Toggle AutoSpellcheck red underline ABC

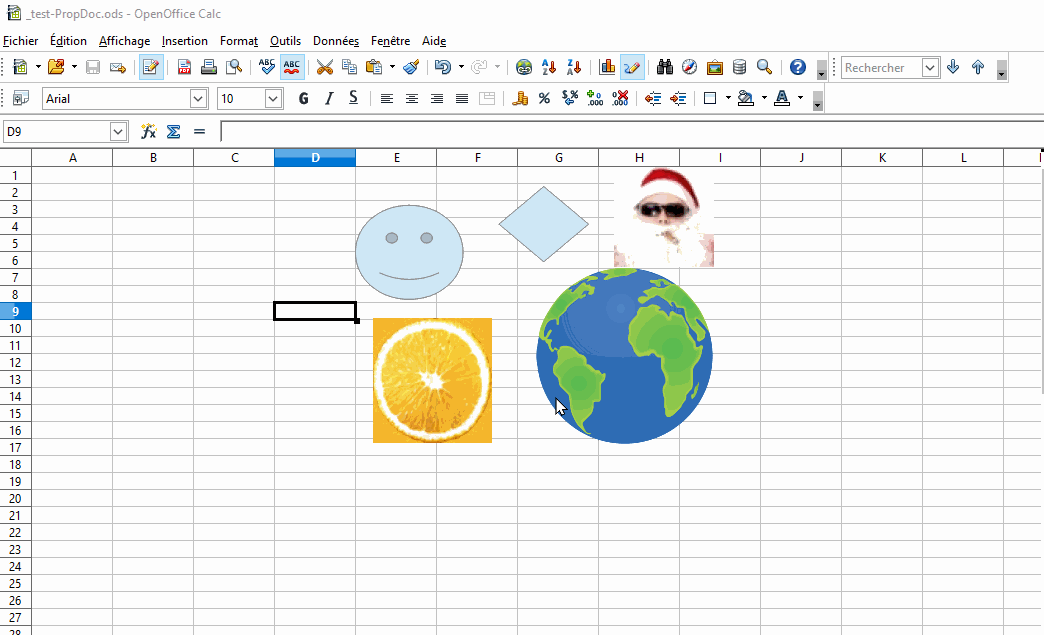[x=292, y=67]
